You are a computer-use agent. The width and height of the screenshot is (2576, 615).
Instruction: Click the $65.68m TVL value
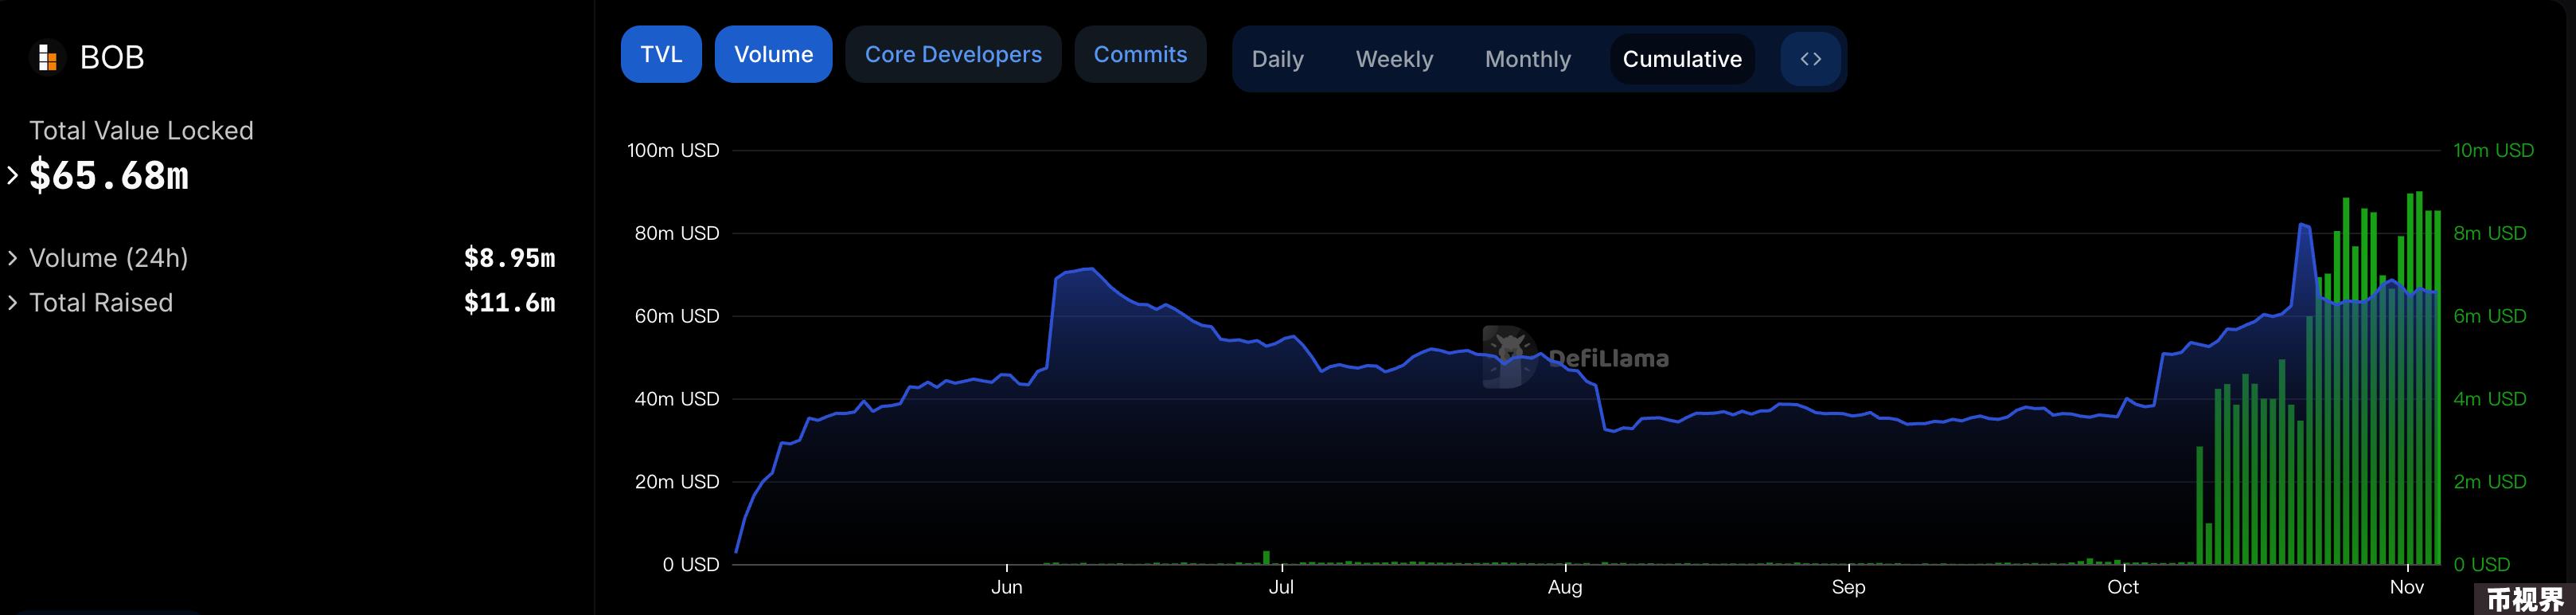[109, 176]
